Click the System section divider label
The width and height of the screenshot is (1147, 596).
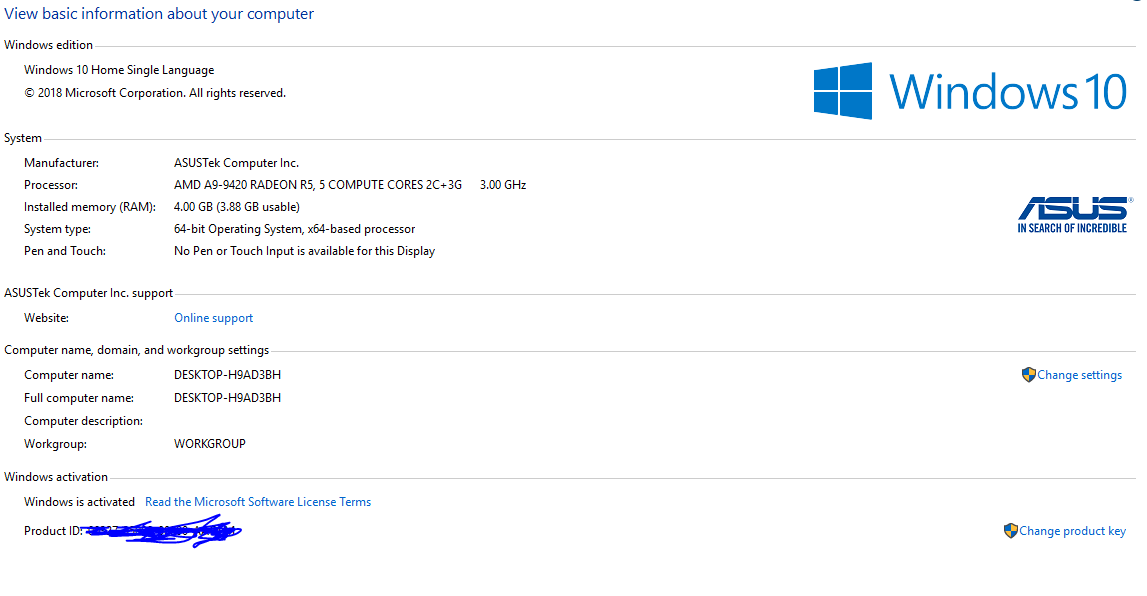click(x=23, y=137)
